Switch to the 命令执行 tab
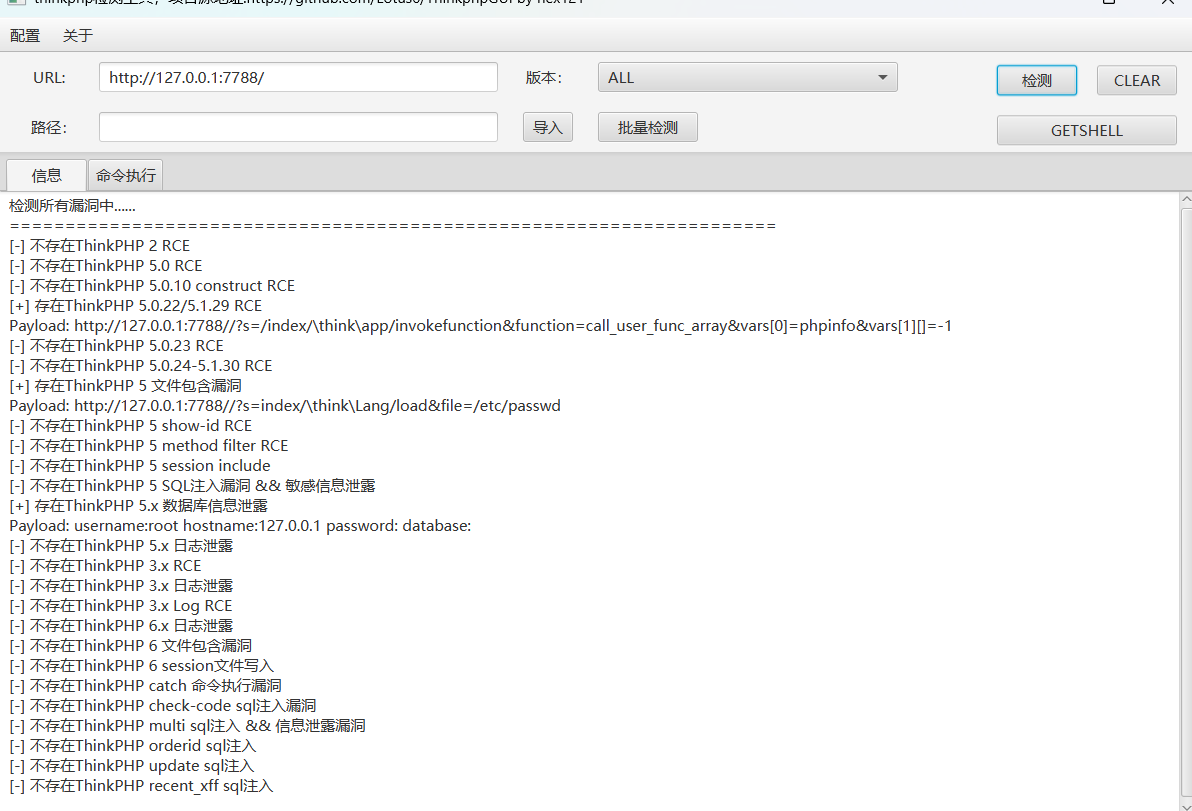The height and width of the screenshot is (811, 1192). [125, 176]
